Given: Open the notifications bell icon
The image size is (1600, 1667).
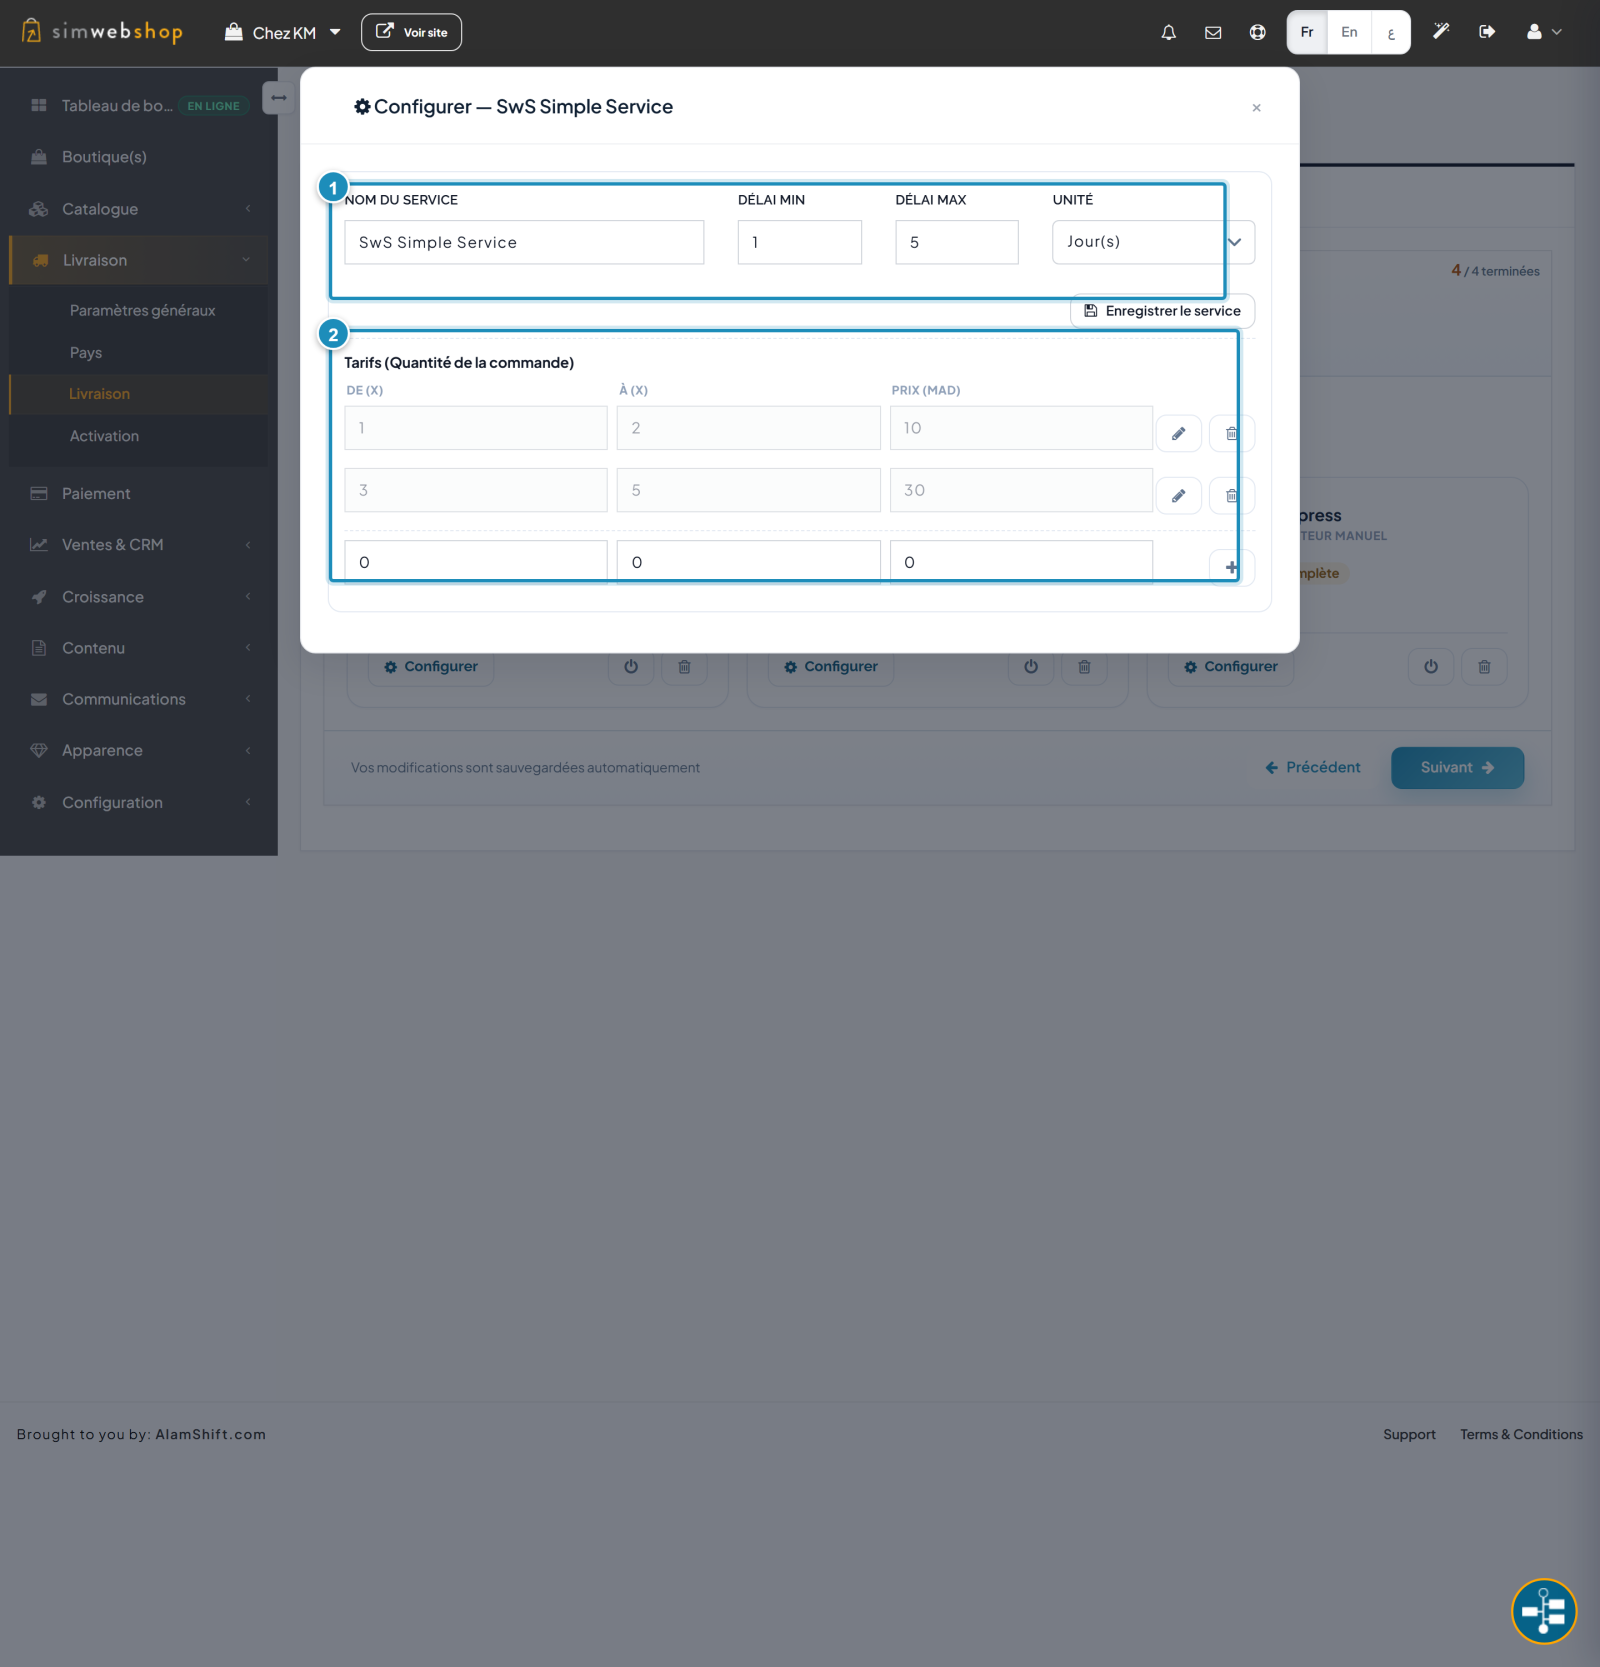Looking at the screenshot, I should coord(1168,32).
